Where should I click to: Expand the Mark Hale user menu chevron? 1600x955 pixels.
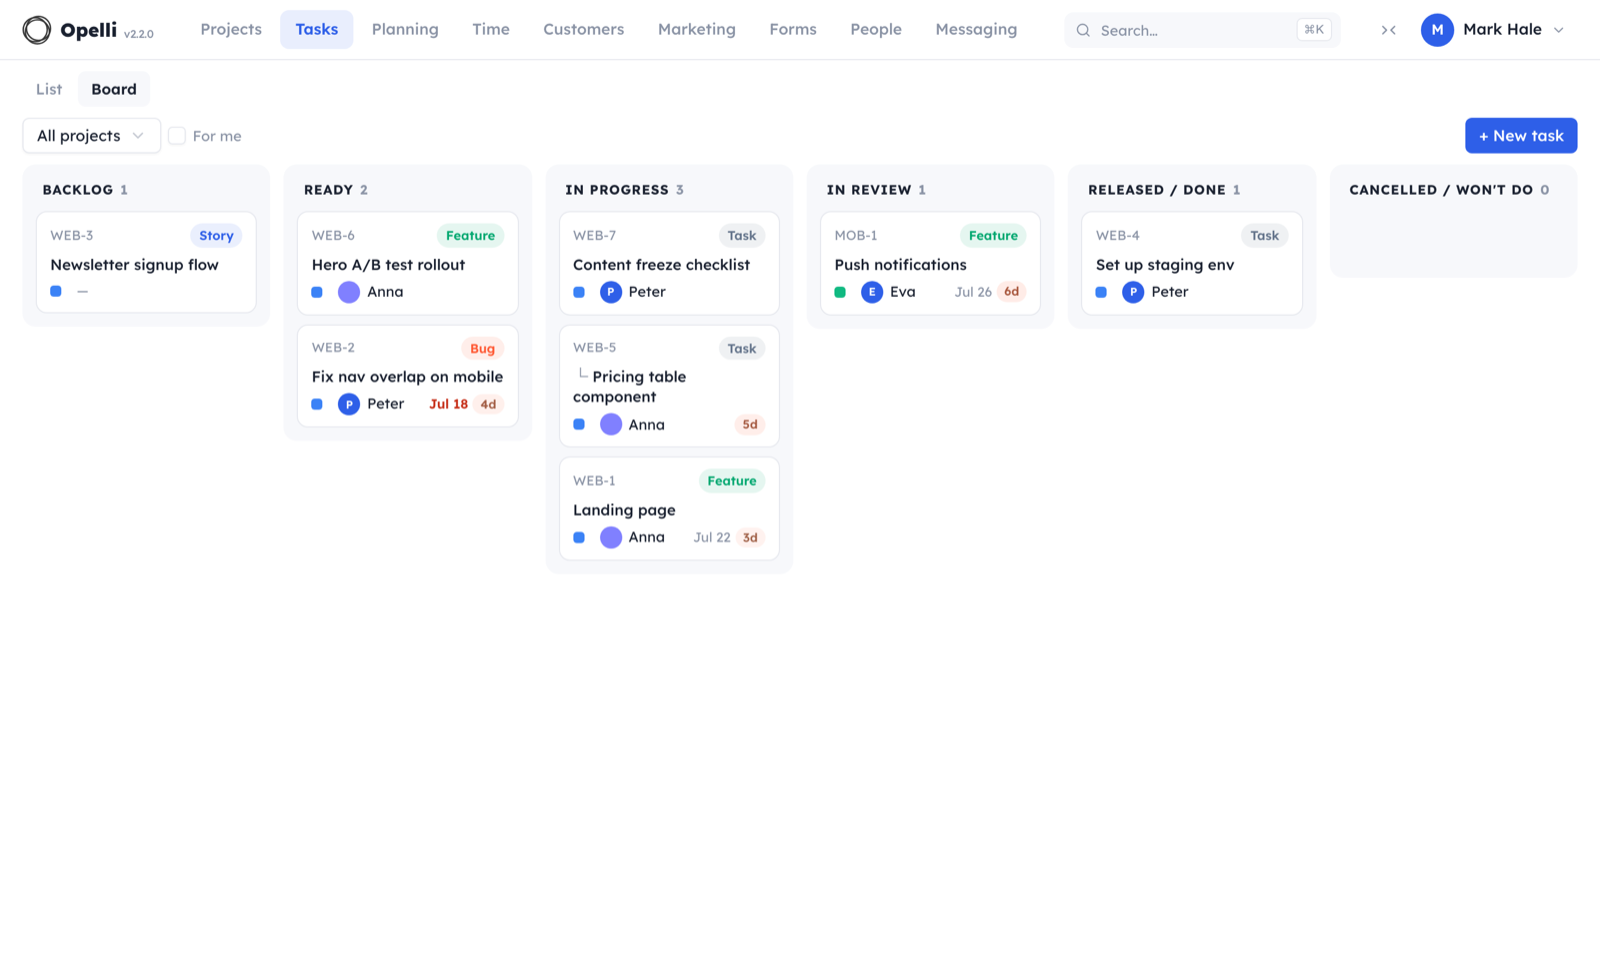tap(1559, 30)
